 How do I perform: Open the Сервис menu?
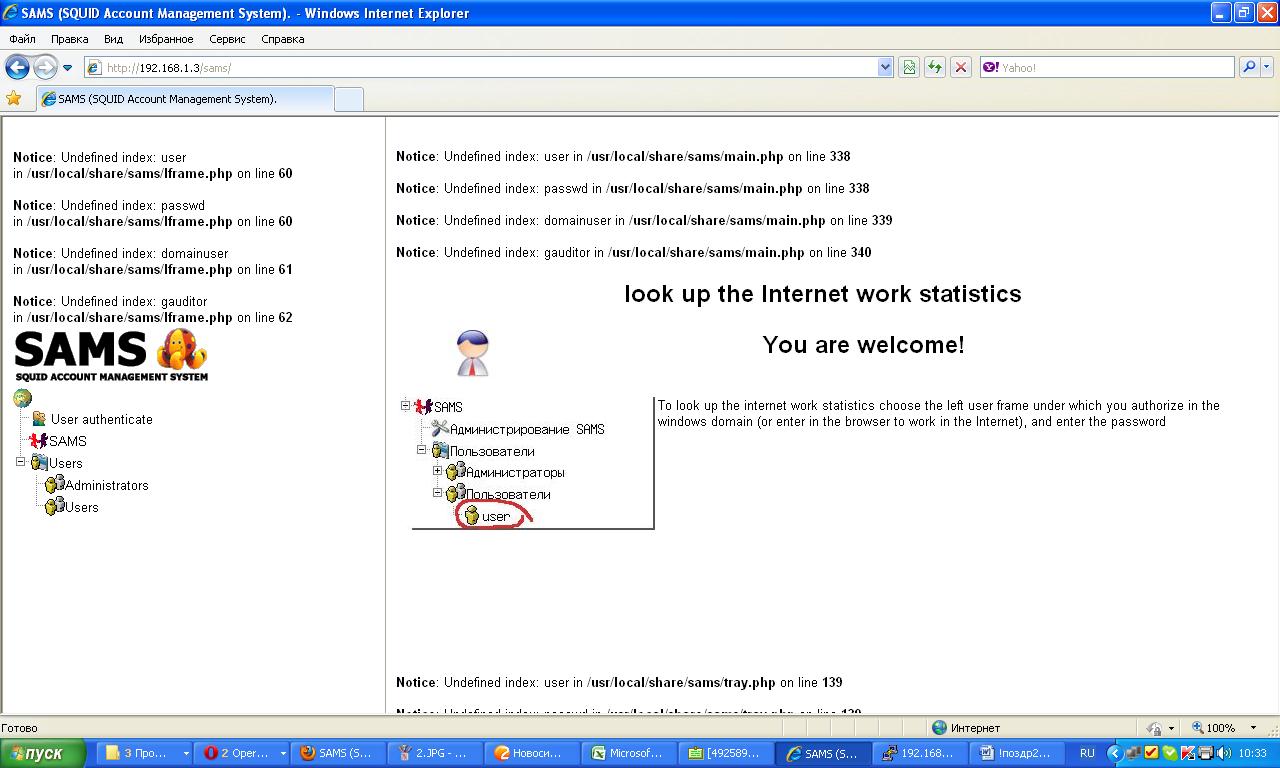point(227,39)
